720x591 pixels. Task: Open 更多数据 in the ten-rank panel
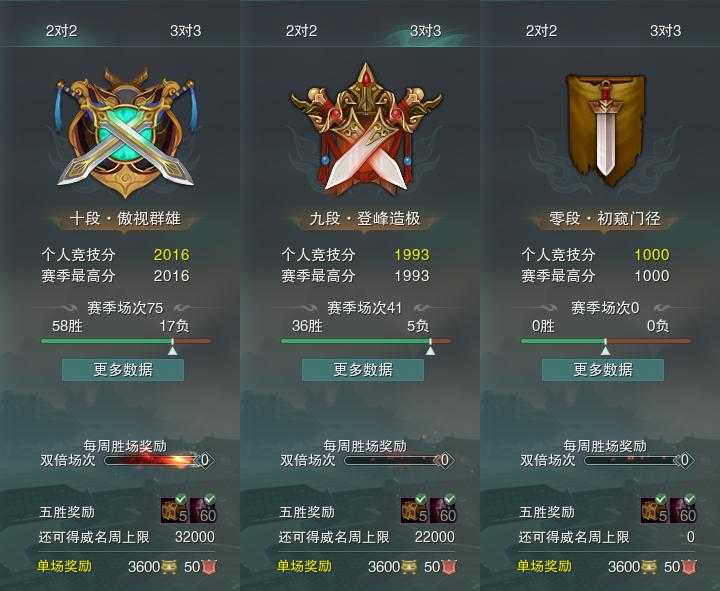pyautogui.click(x=123, y=370)
